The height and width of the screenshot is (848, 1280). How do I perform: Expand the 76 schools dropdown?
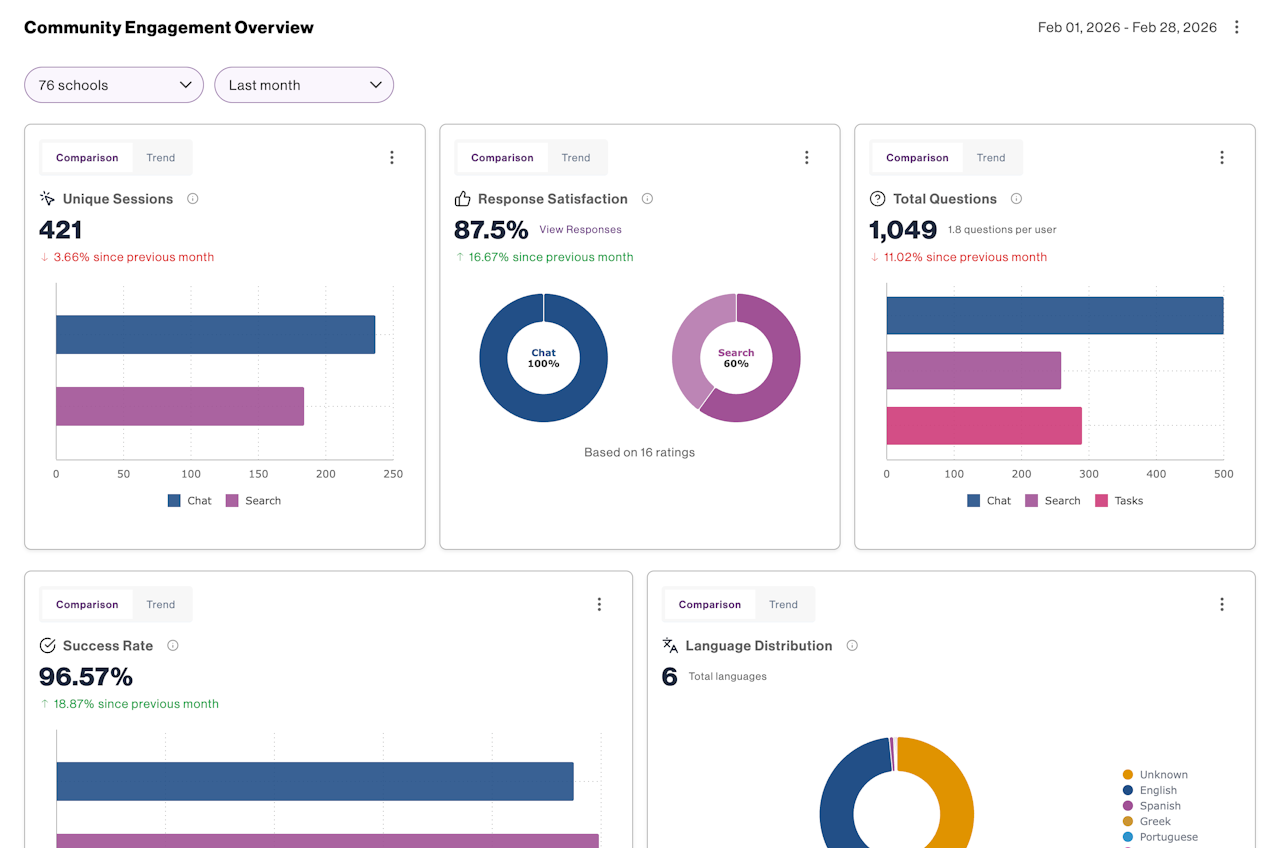114,85
